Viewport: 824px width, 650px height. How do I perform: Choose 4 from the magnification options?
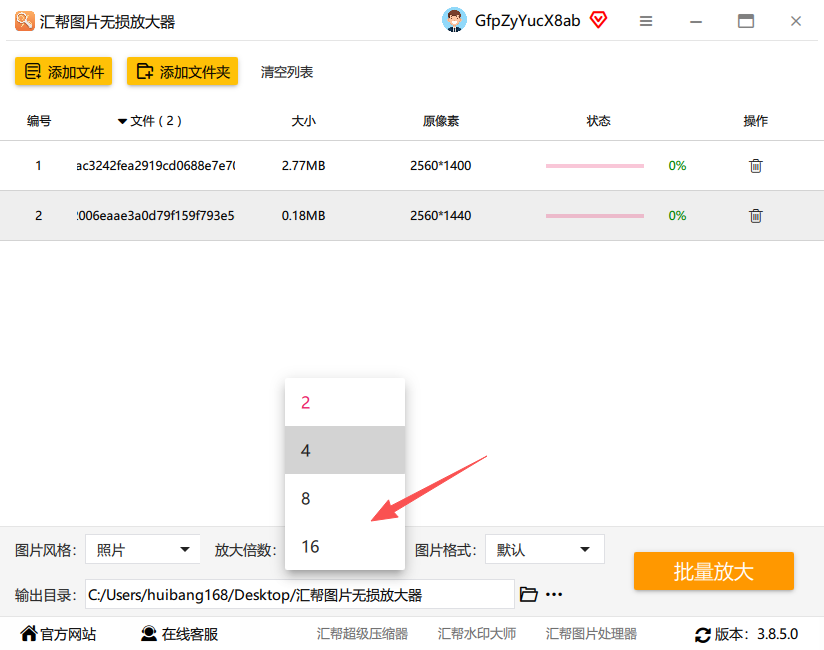click(345, 450)
